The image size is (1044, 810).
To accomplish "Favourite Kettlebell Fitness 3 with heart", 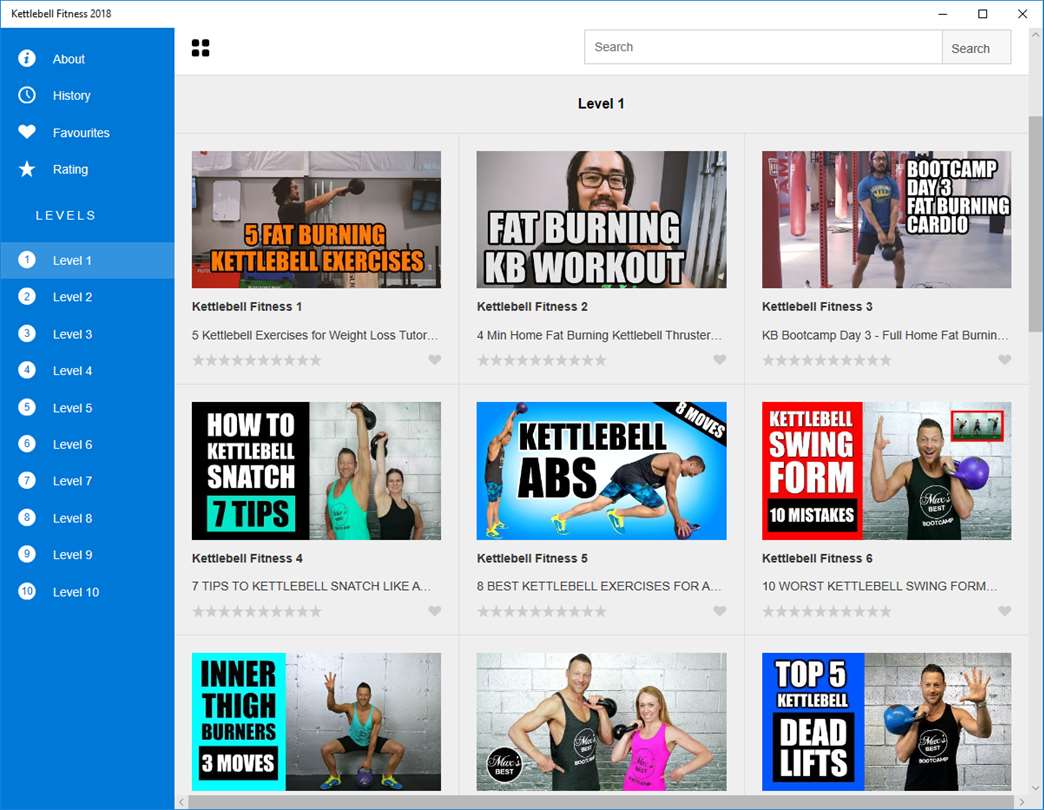I will tap(1005, 359).
